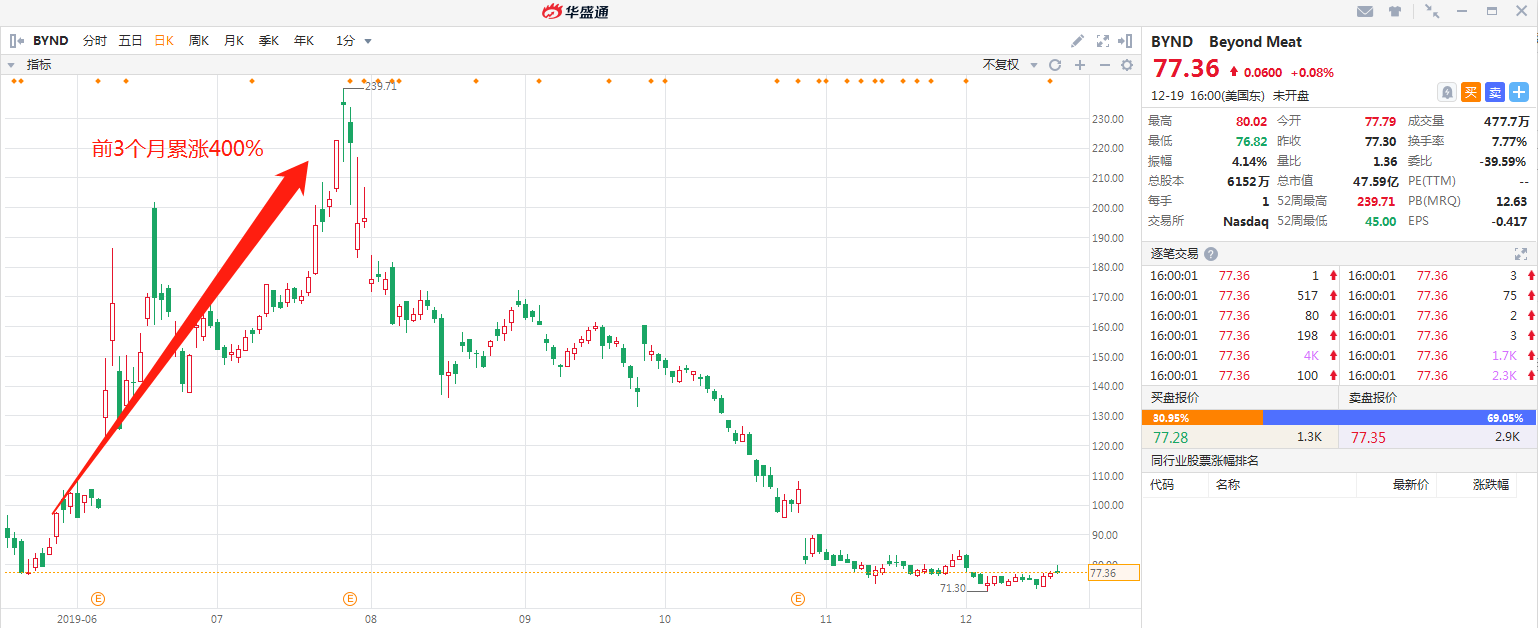Click earnings E marker near 2019-06
This screenshot has width=1538, height=628.
[98, 599]
